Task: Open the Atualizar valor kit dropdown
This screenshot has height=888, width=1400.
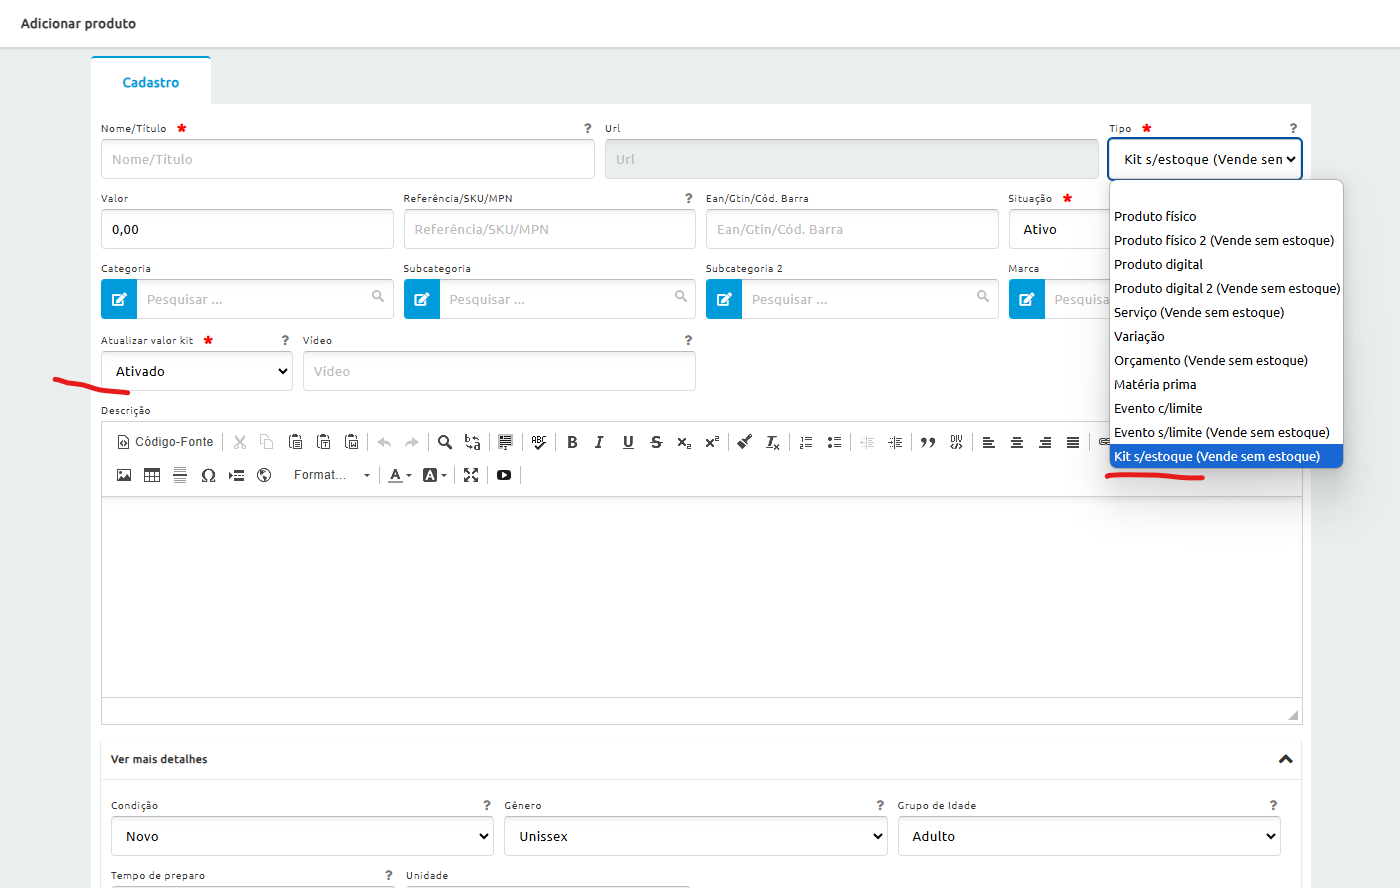Action: click(x=197, y=371)
